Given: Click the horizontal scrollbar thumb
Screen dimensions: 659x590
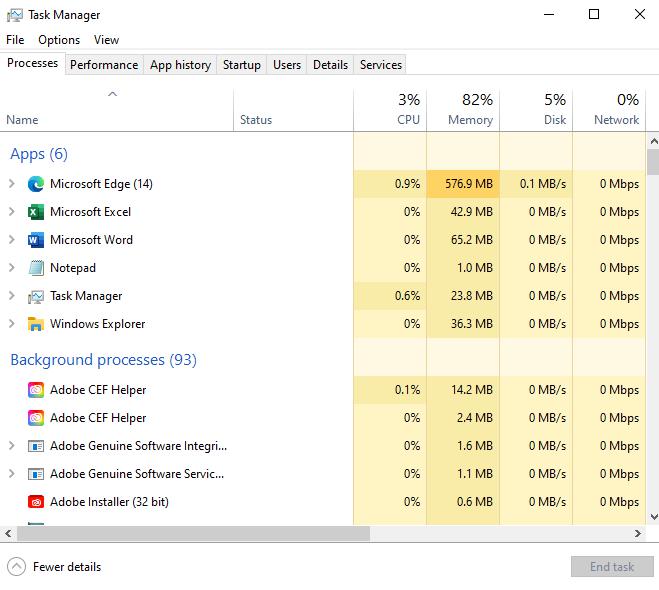Looking at the screenshot, I should pos(193,533).
